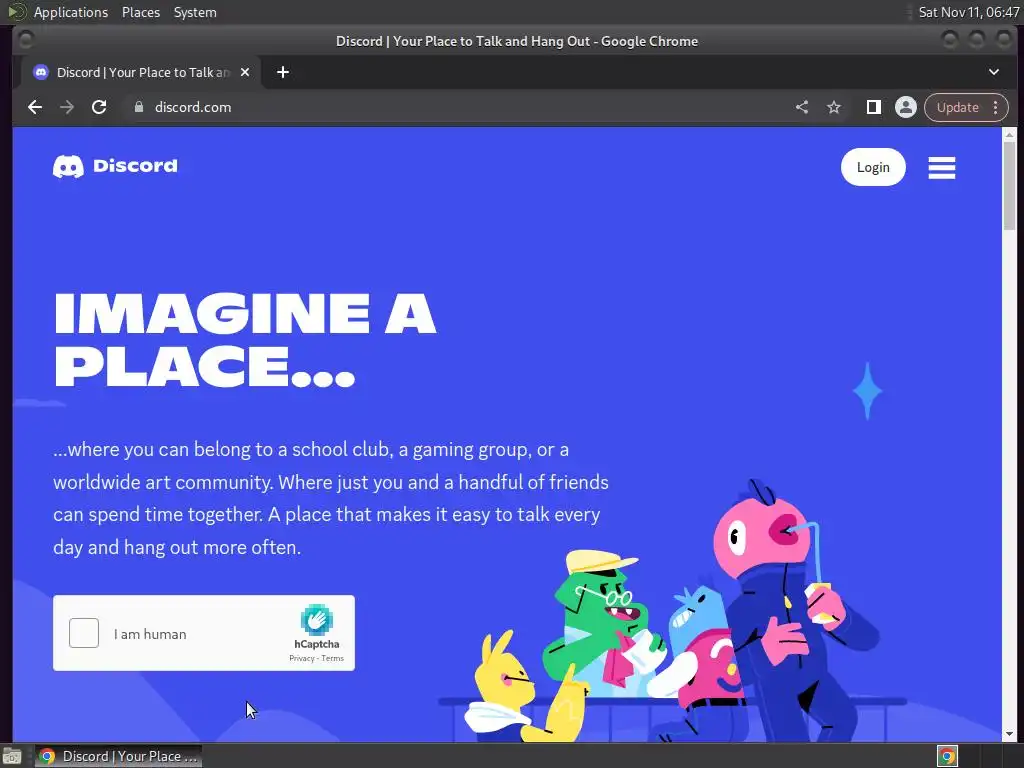Image resolution: width=1024 pixels, height=768 pixels.
Task: Click the Login button
Action: (x=873, y=167)
